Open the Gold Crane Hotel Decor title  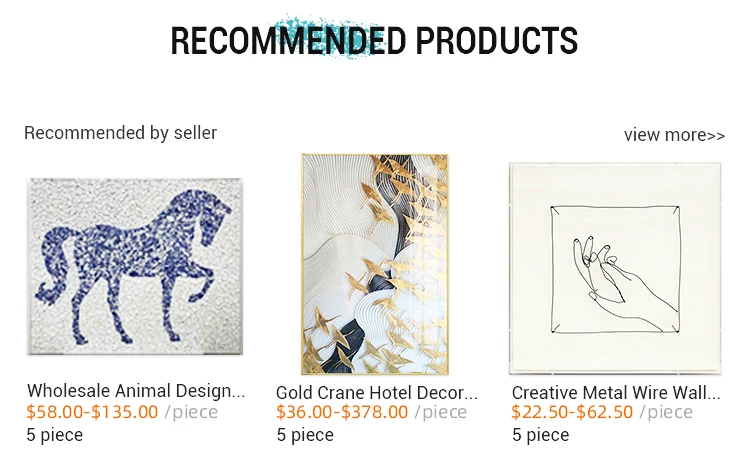coord(377,392)
